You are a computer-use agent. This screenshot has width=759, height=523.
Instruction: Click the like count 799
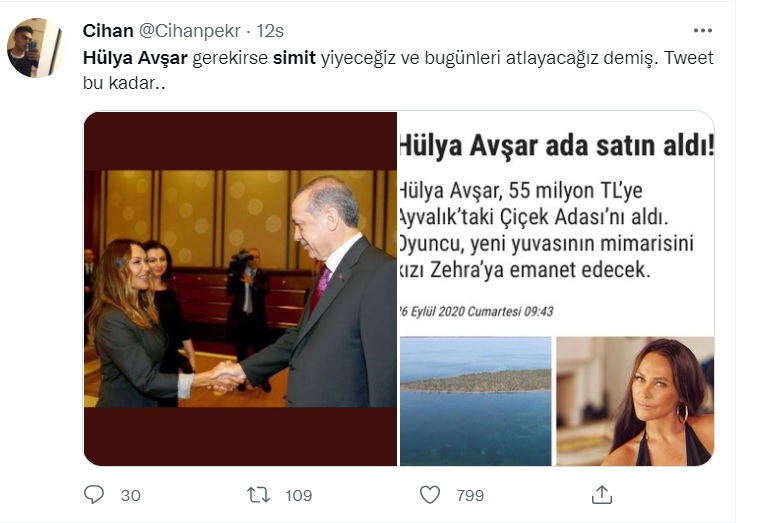point(470,495)
